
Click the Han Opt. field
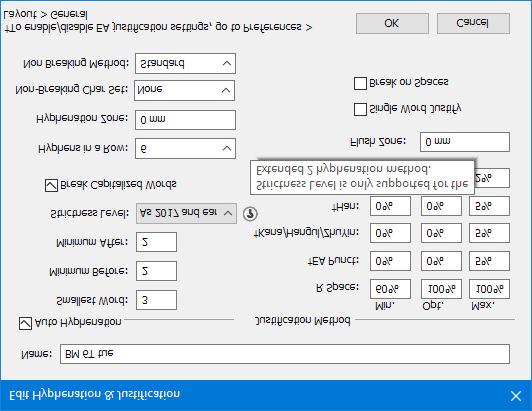point(441,206)
